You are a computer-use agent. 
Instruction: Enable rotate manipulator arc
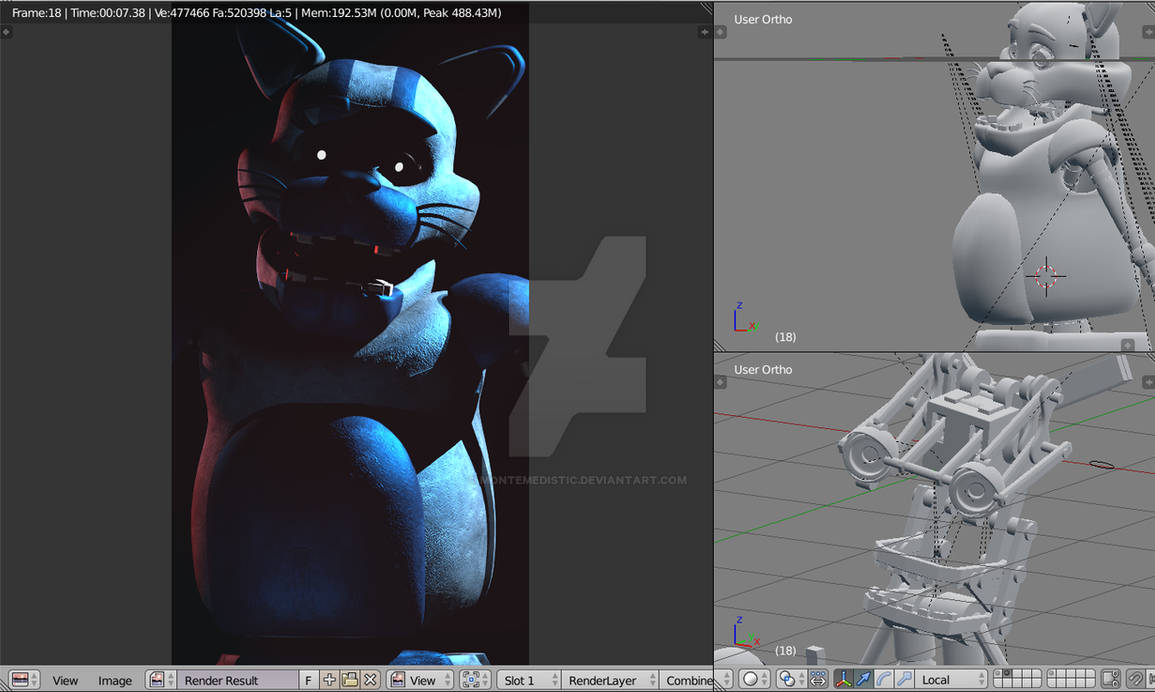(884, 679)
